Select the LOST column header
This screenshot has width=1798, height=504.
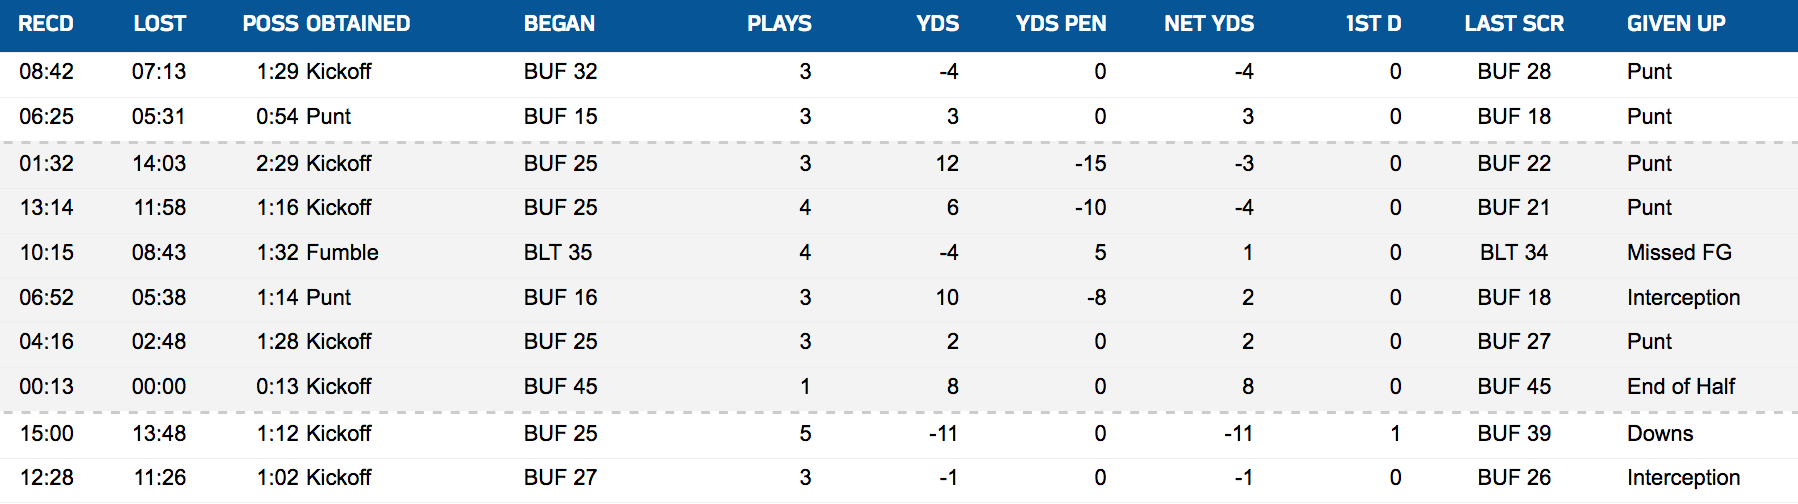pyautogui.click(x=160, y=24)
